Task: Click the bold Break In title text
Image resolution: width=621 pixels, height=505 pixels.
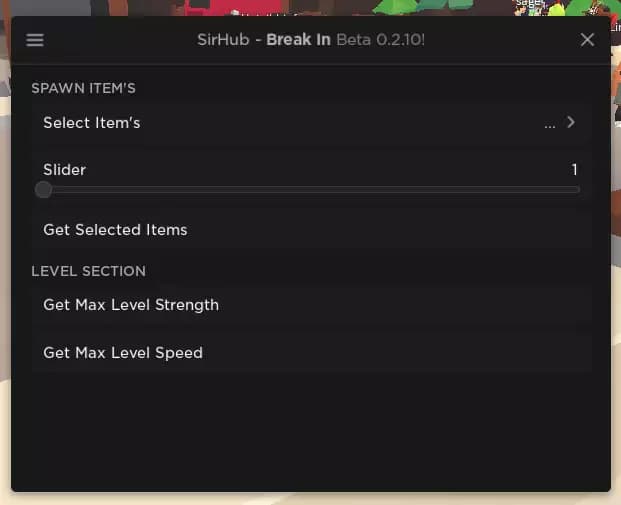Action: pyautogui.click(x=298, y=40)
